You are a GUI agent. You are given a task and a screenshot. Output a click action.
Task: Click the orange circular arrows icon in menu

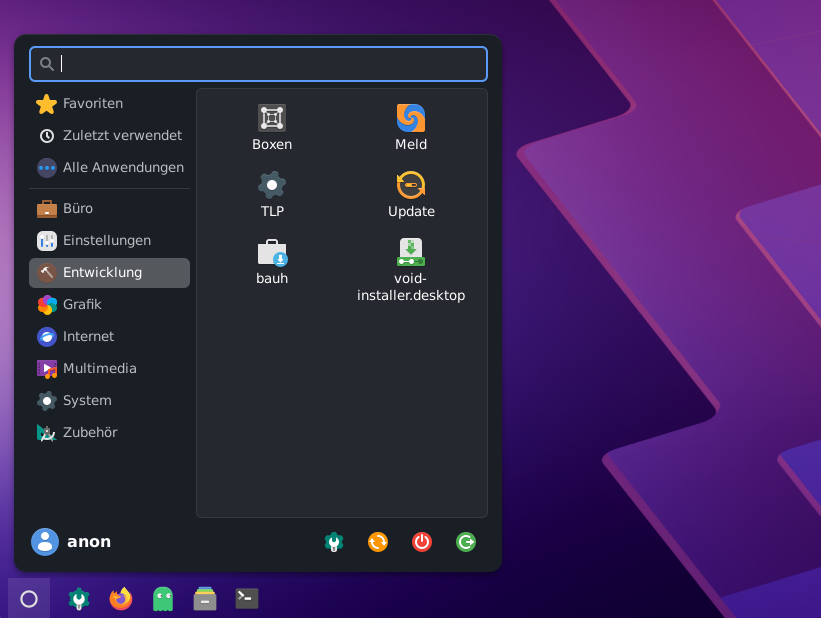[378, 542]
